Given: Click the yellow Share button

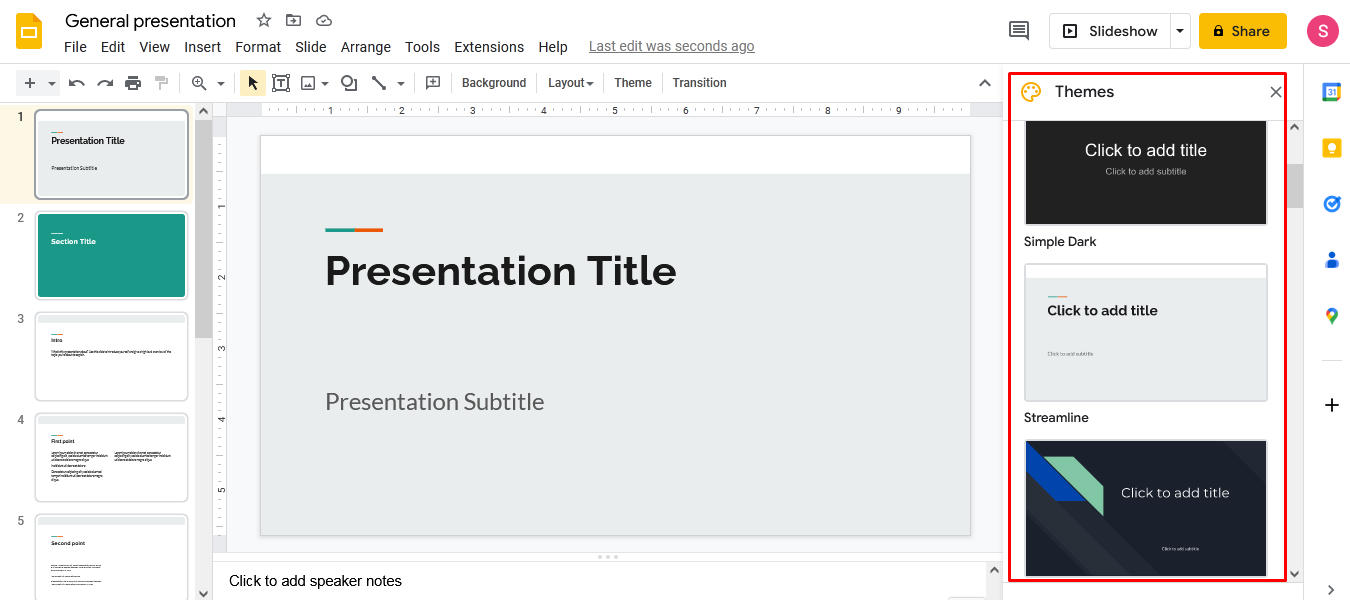Looking at the screenshot, I should [1242, 30].
